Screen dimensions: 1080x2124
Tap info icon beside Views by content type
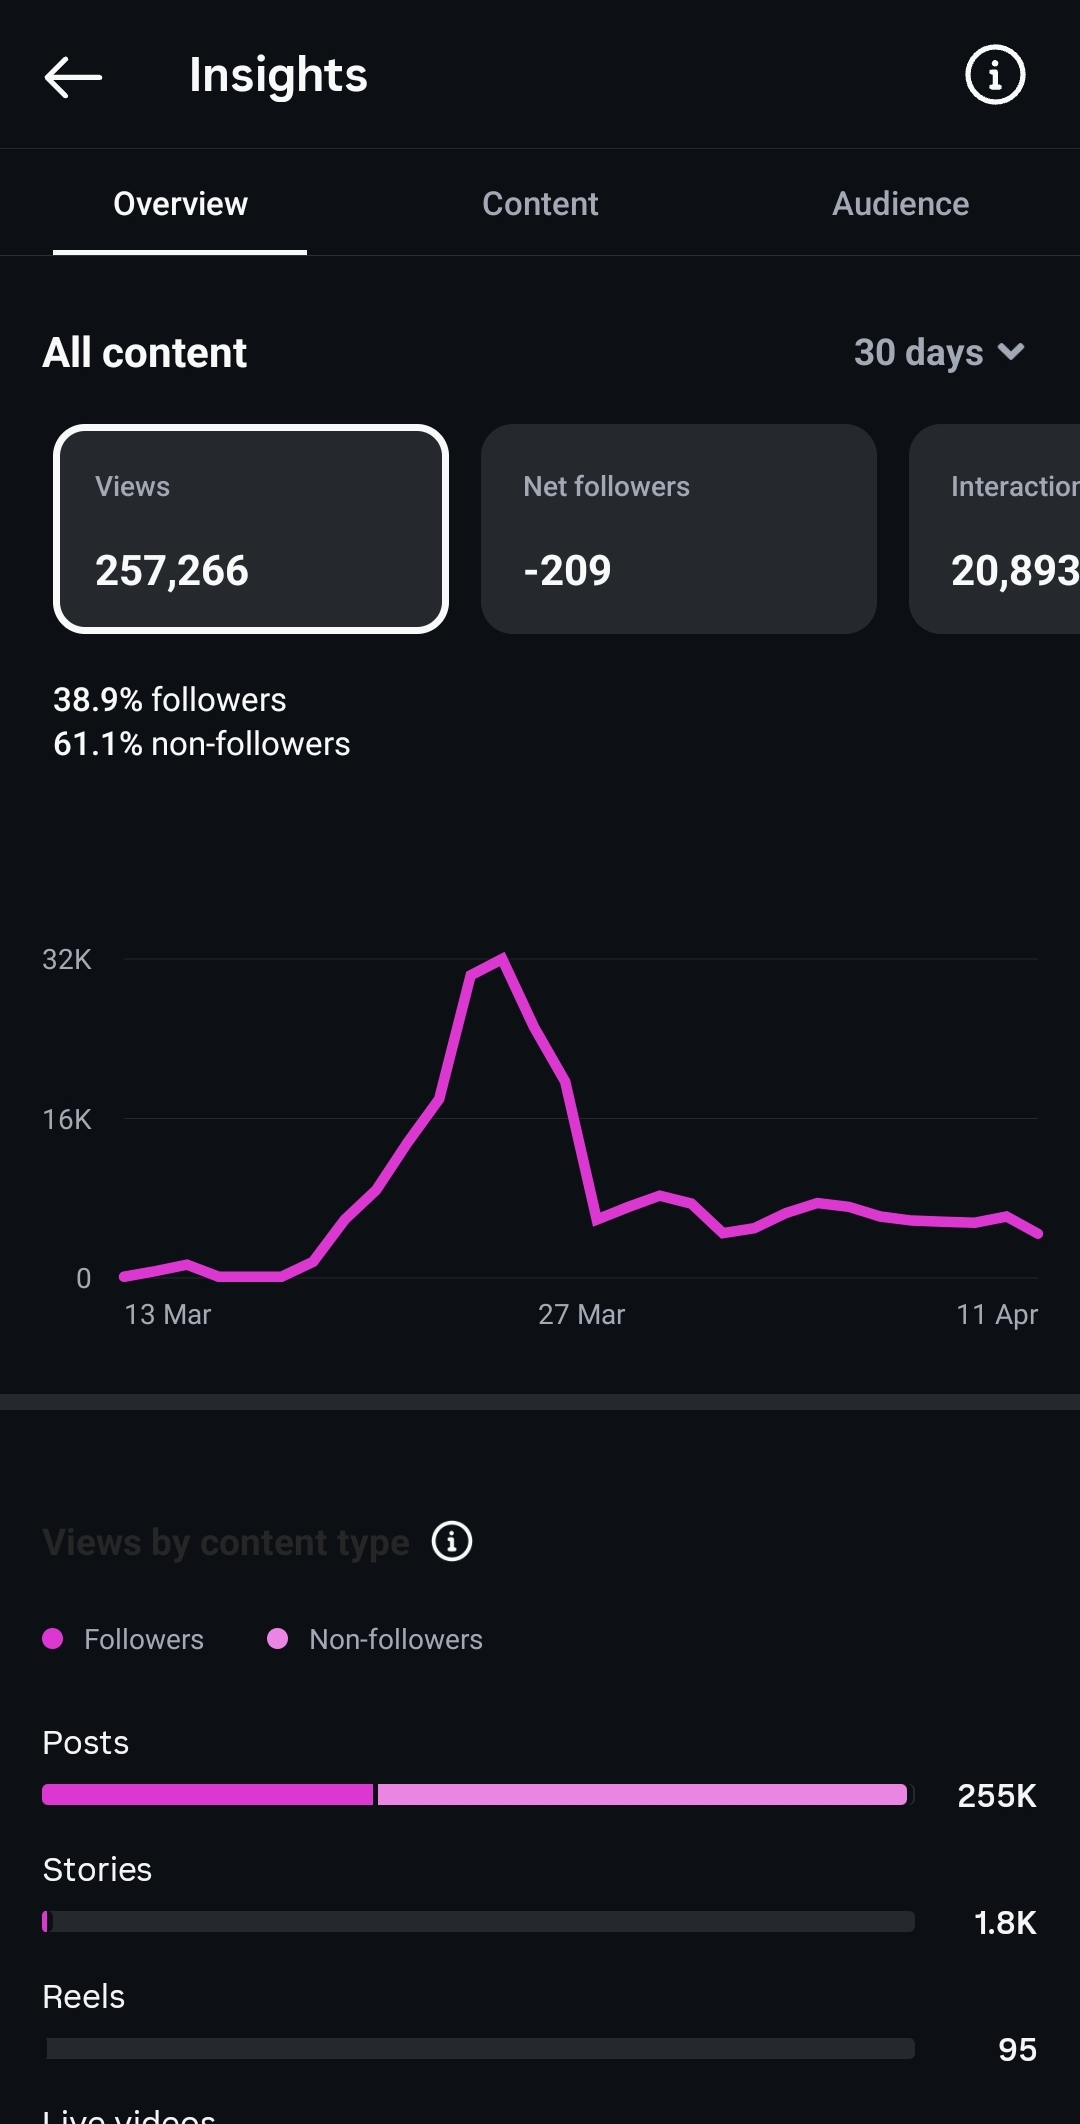[x=451, y=1541]
